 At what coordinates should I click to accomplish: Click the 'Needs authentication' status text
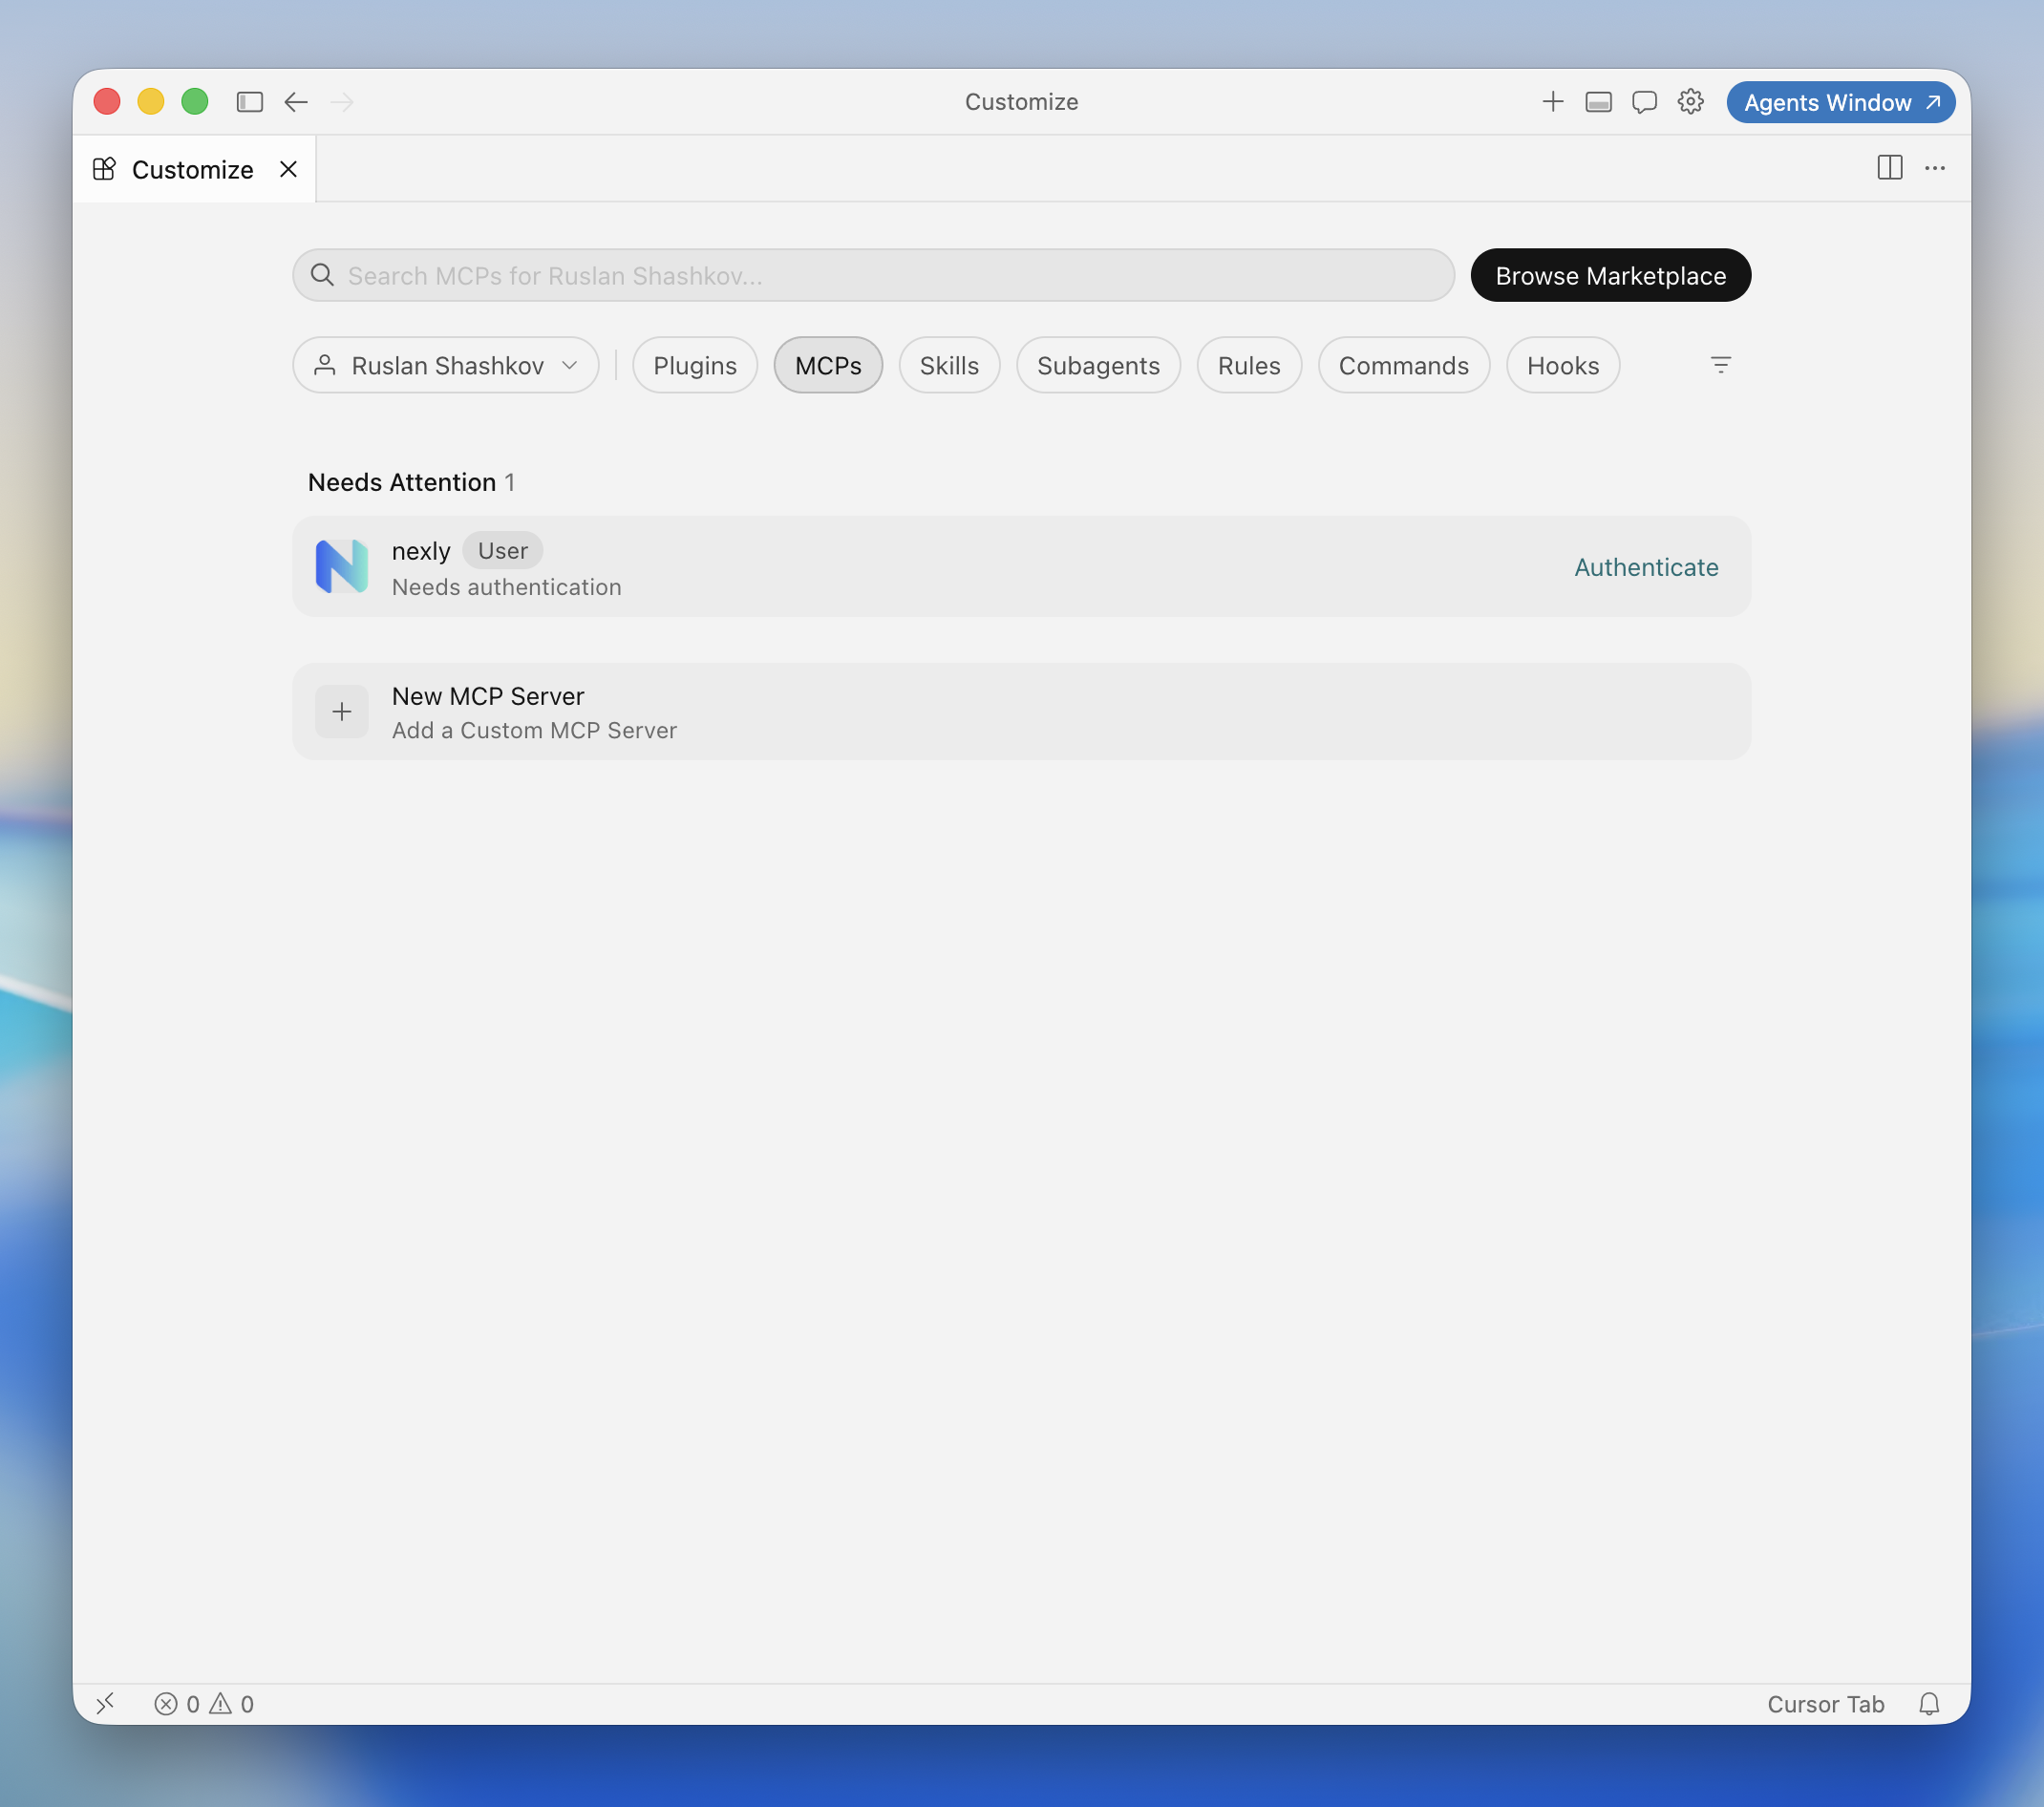pos(507,587)
